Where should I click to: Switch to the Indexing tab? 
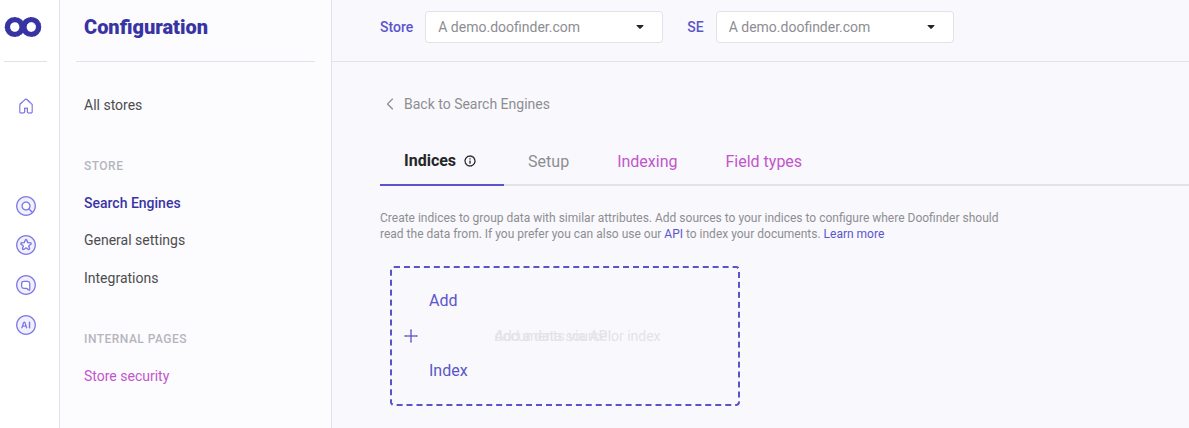pyautogui.click(x=647, y=161)
